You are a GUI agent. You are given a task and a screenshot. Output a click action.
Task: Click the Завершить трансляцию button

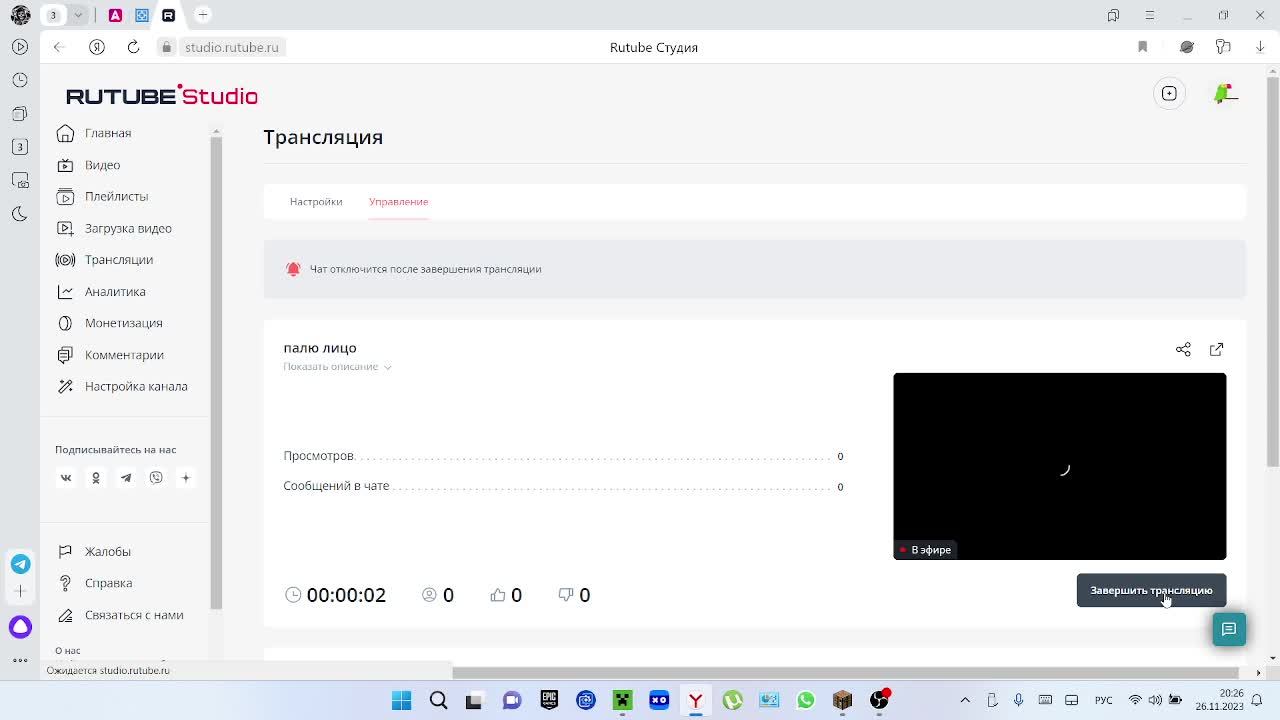tap(1151, 590)
